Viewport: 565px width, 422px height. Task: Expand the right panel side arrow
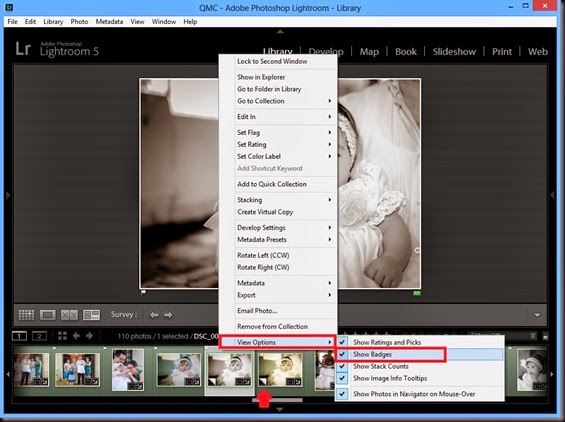point(553,195)
